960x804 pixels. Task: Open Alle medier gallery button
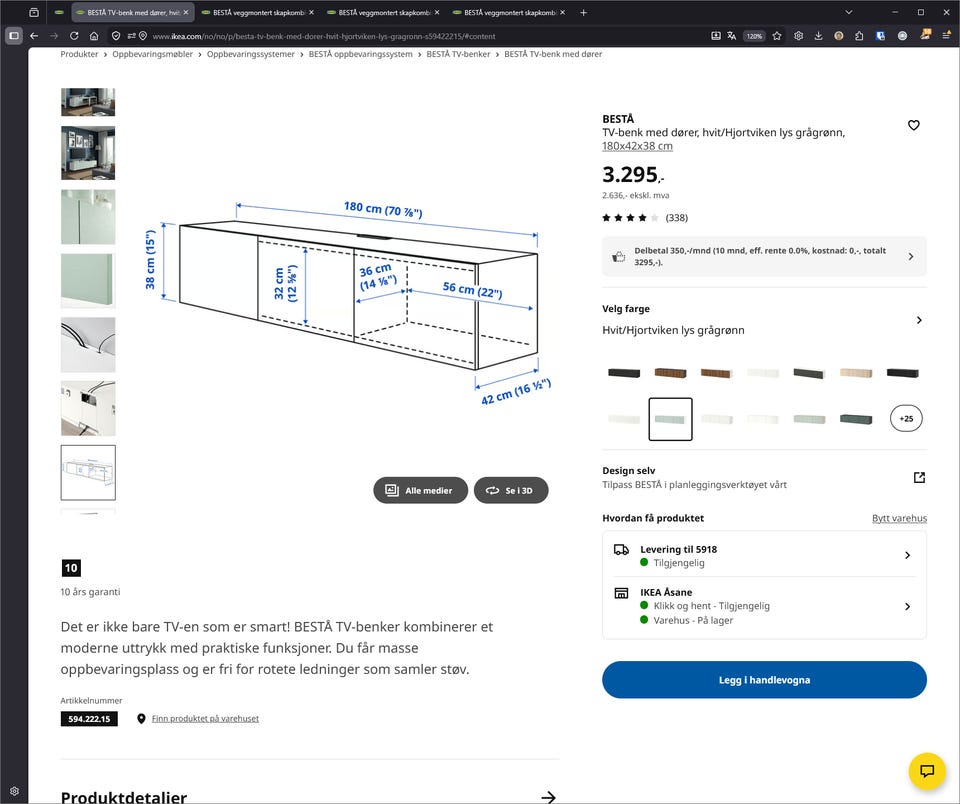tap(421, 490)
